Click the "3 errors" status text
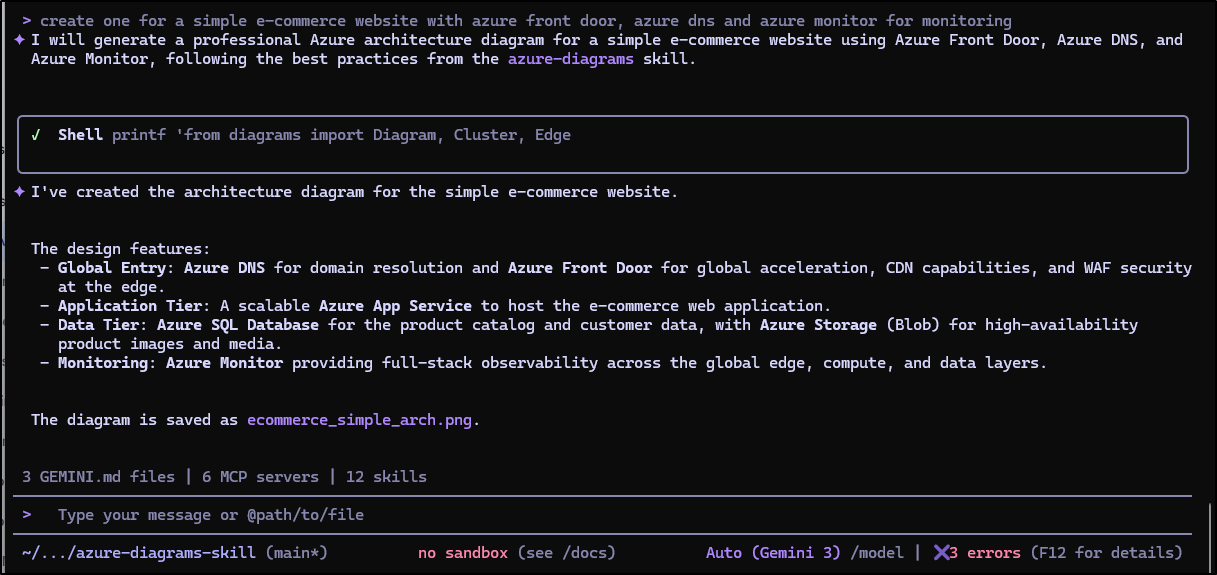Screen dimensions: 1217x575 click(x=984, y=553)
